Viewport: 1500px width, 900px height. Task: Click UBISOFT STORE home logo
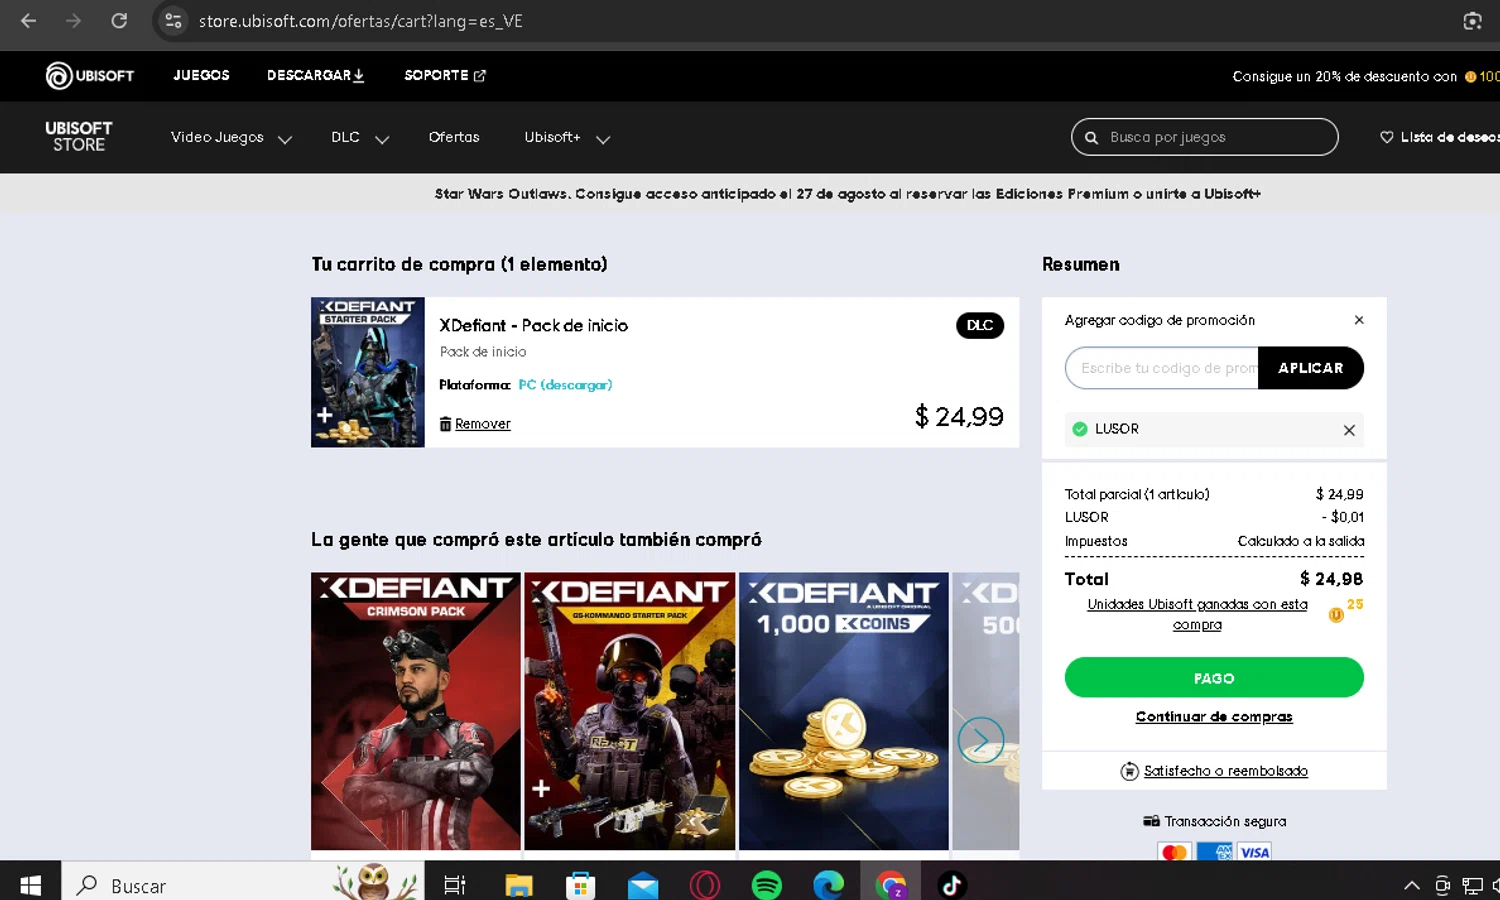79,137
